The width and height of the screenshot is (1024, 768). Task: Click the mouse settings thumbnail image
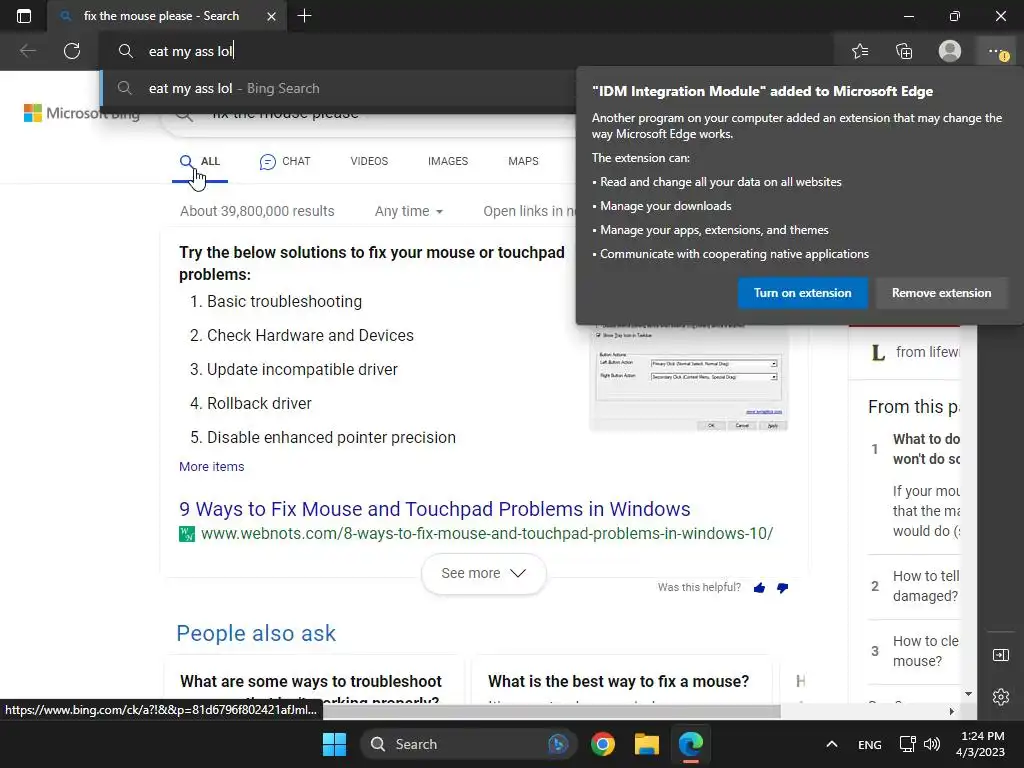click(x=688, y=377)
